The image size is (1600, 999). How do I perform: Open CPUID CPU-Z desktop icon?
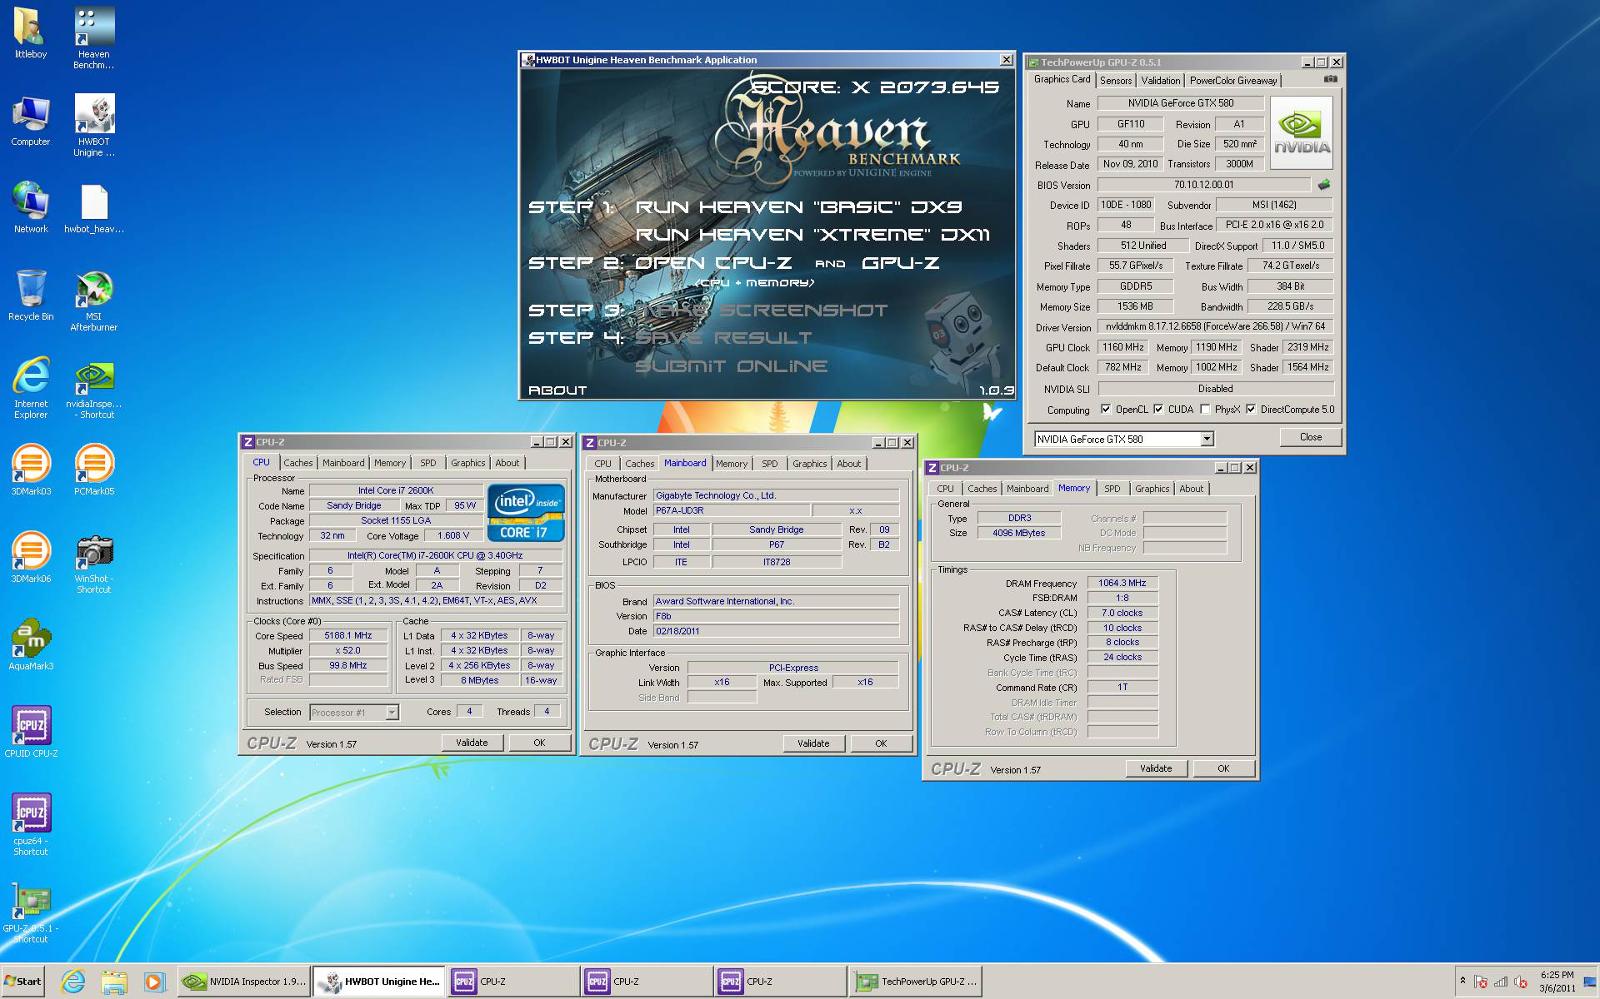point(30,732)
